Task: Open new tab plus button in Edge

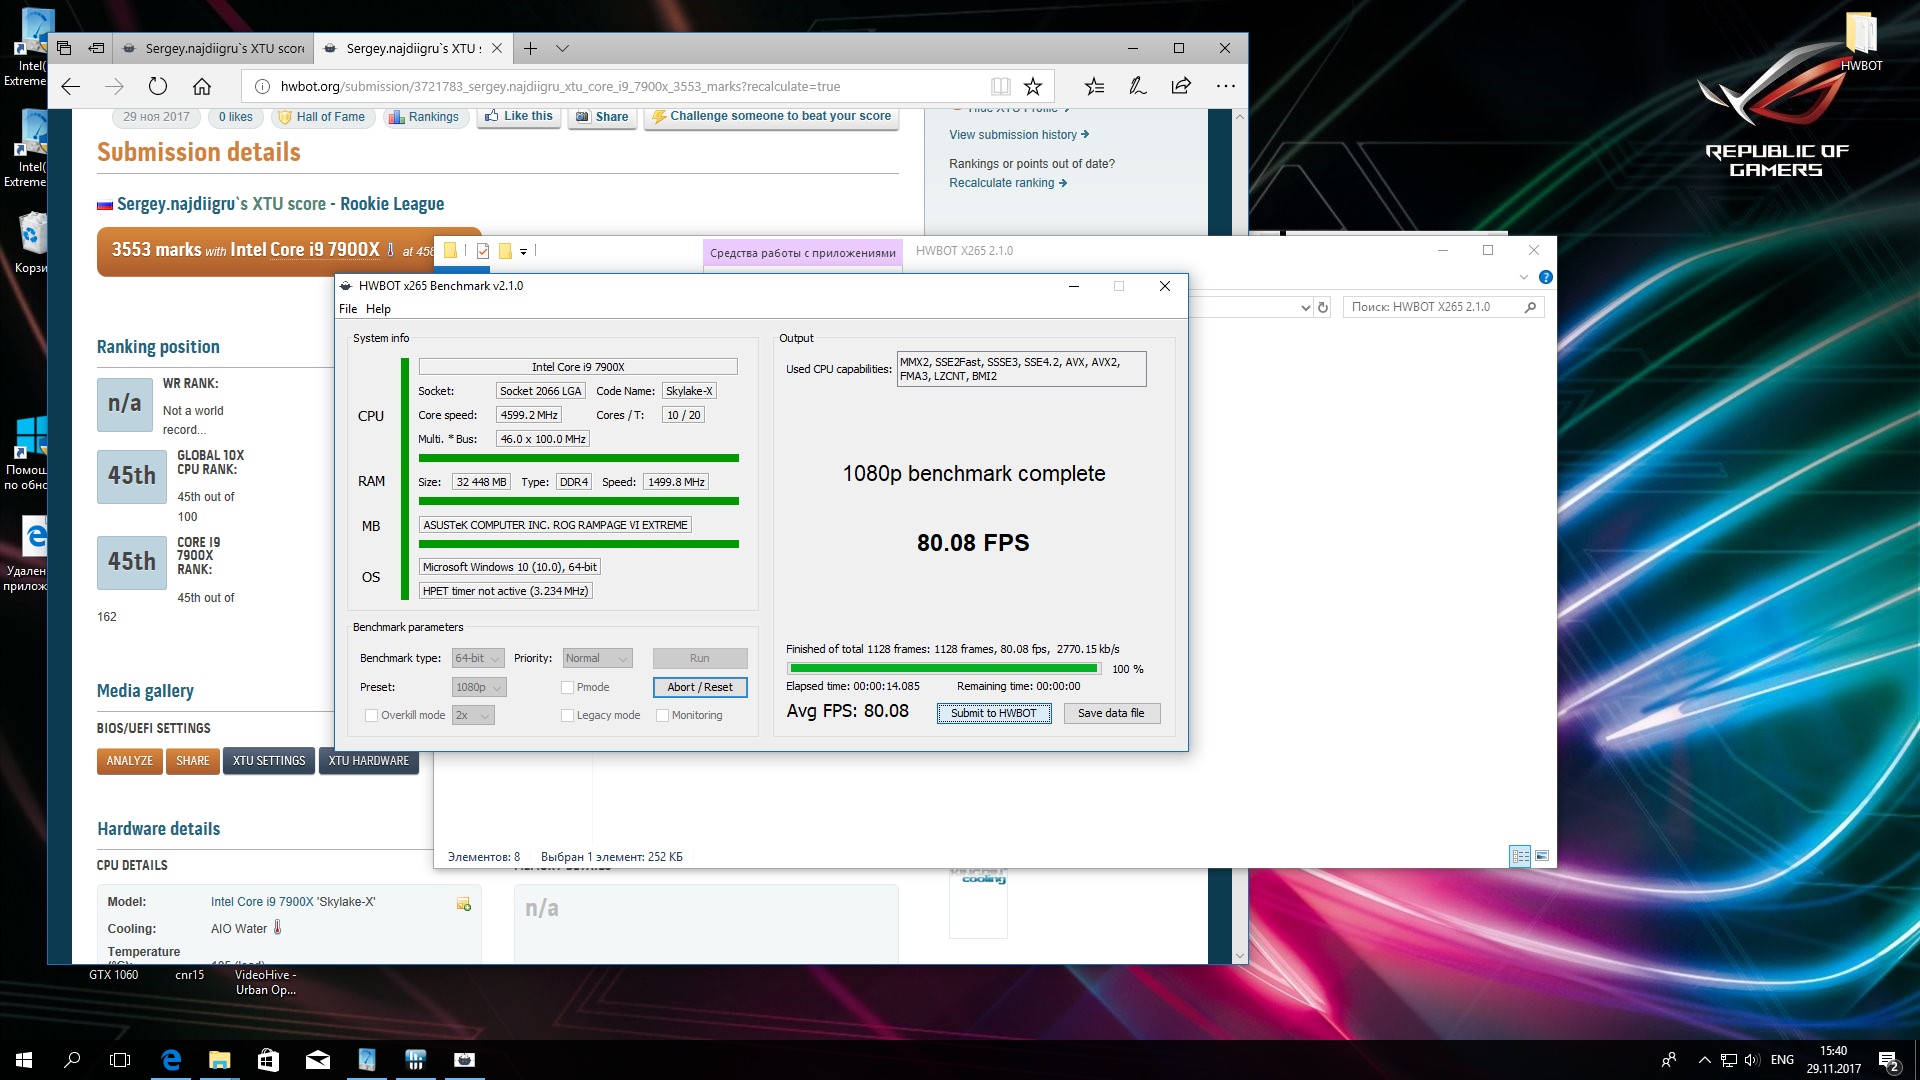Action: tap(530, 48)
